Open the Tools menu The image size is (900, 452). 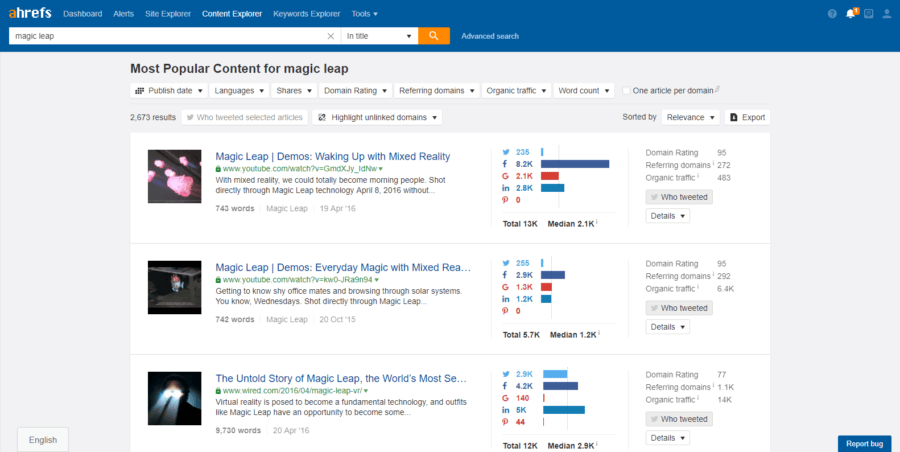click(364, 14)
